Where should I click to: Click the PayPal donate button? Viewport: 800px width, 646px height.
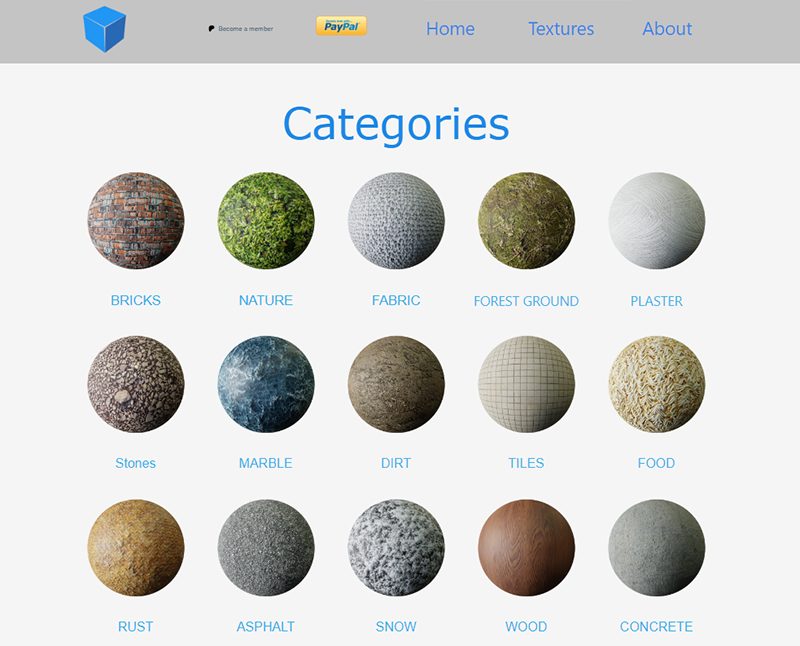pos(341,26)
